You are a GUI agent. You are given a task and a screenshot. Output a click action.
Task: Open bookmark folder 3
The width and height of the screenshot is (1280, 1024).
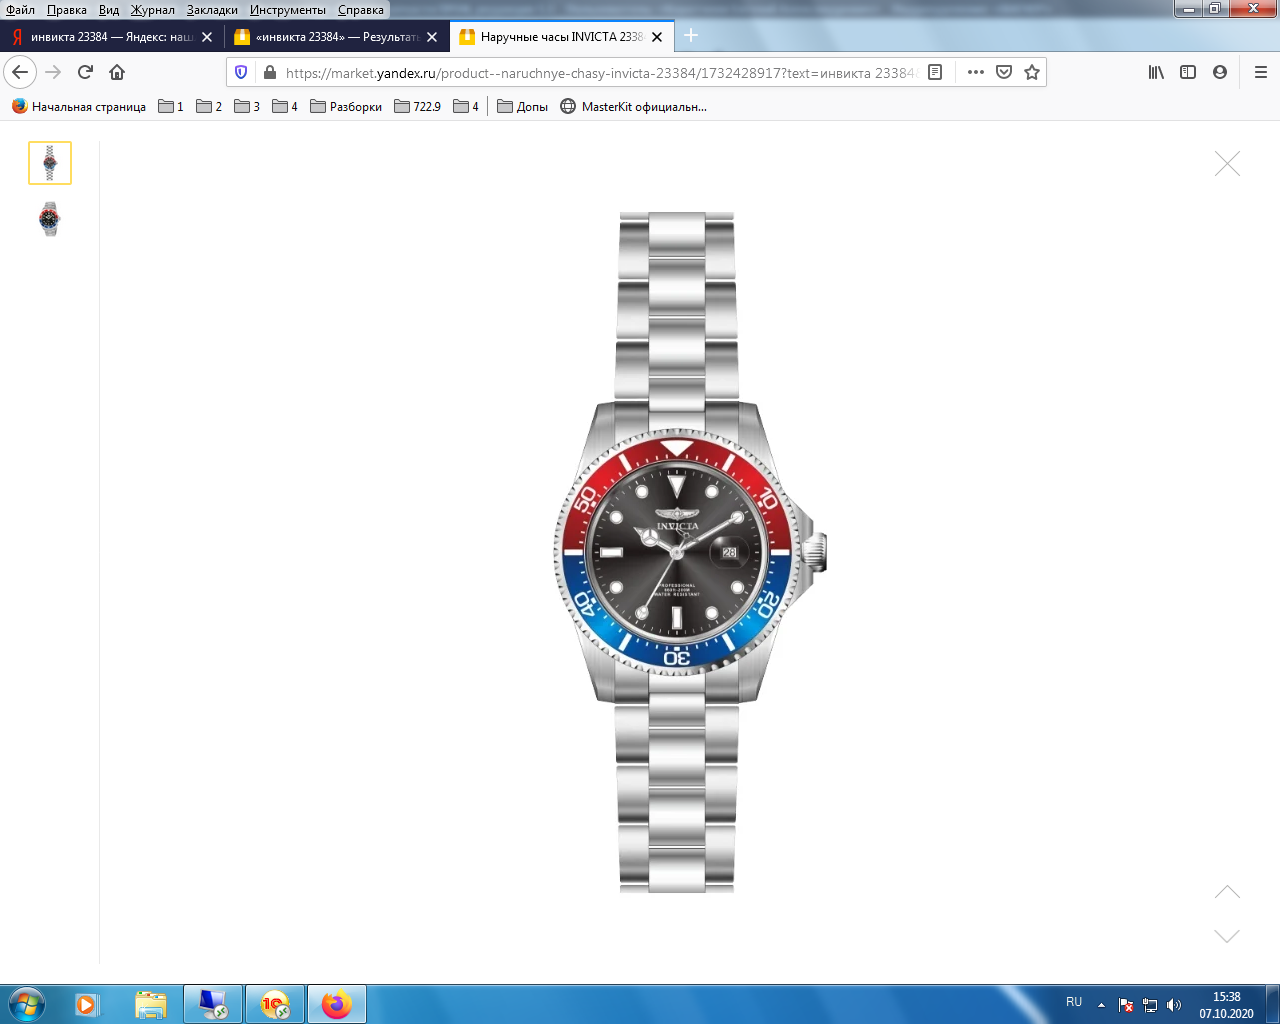pyautogui.click(x=247, y=106)
